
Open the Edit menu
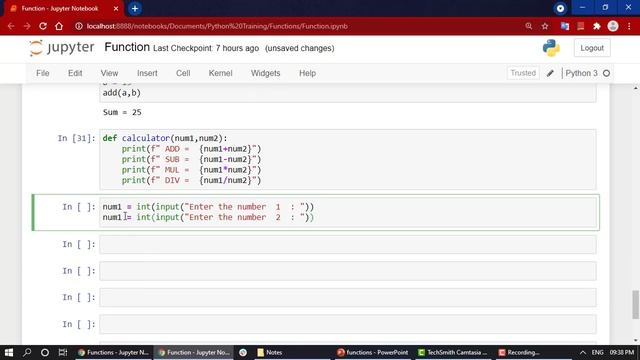coord(75,73)
